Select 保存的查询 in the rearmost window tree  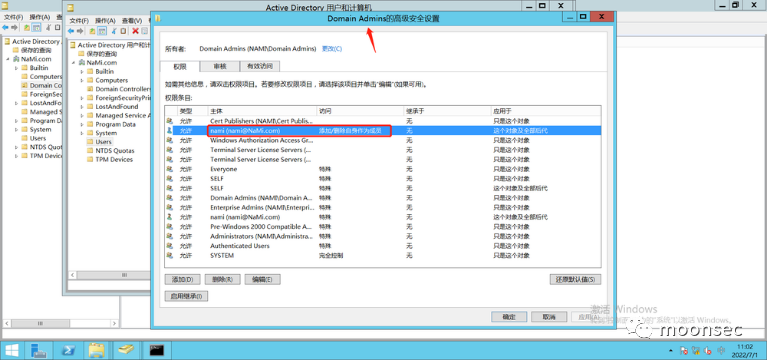click(x=35, y=50)
